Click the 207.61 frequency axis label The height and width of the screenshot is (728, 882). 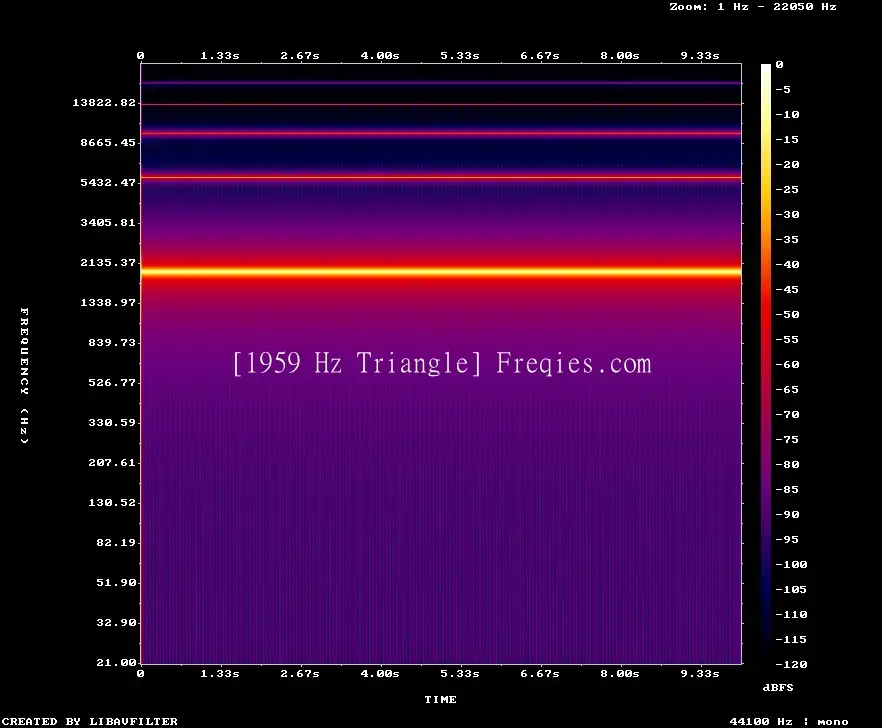click(x=112, y=462)
